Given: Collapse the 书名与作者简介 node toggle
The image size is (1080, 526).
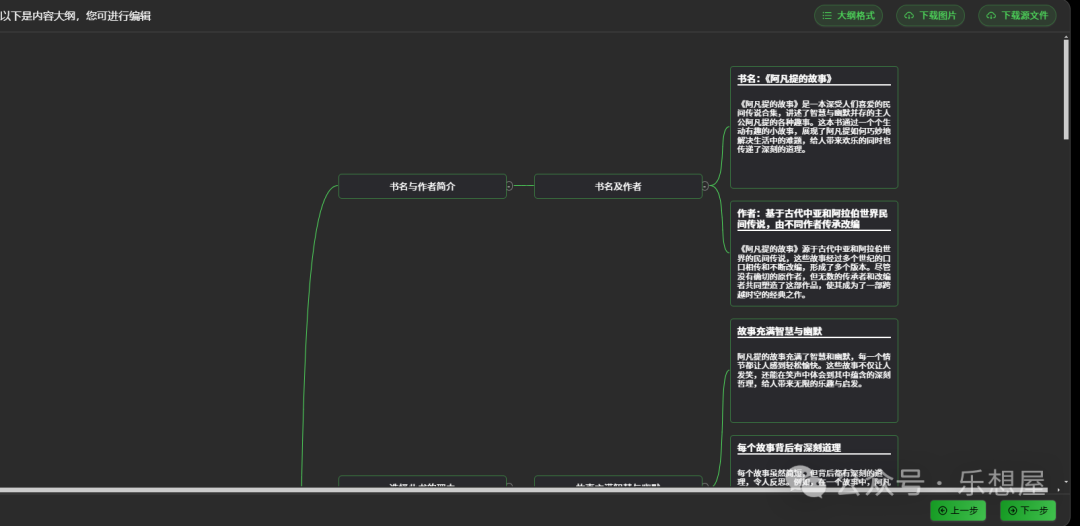Looking at the screenshot, I should [510, 186].
